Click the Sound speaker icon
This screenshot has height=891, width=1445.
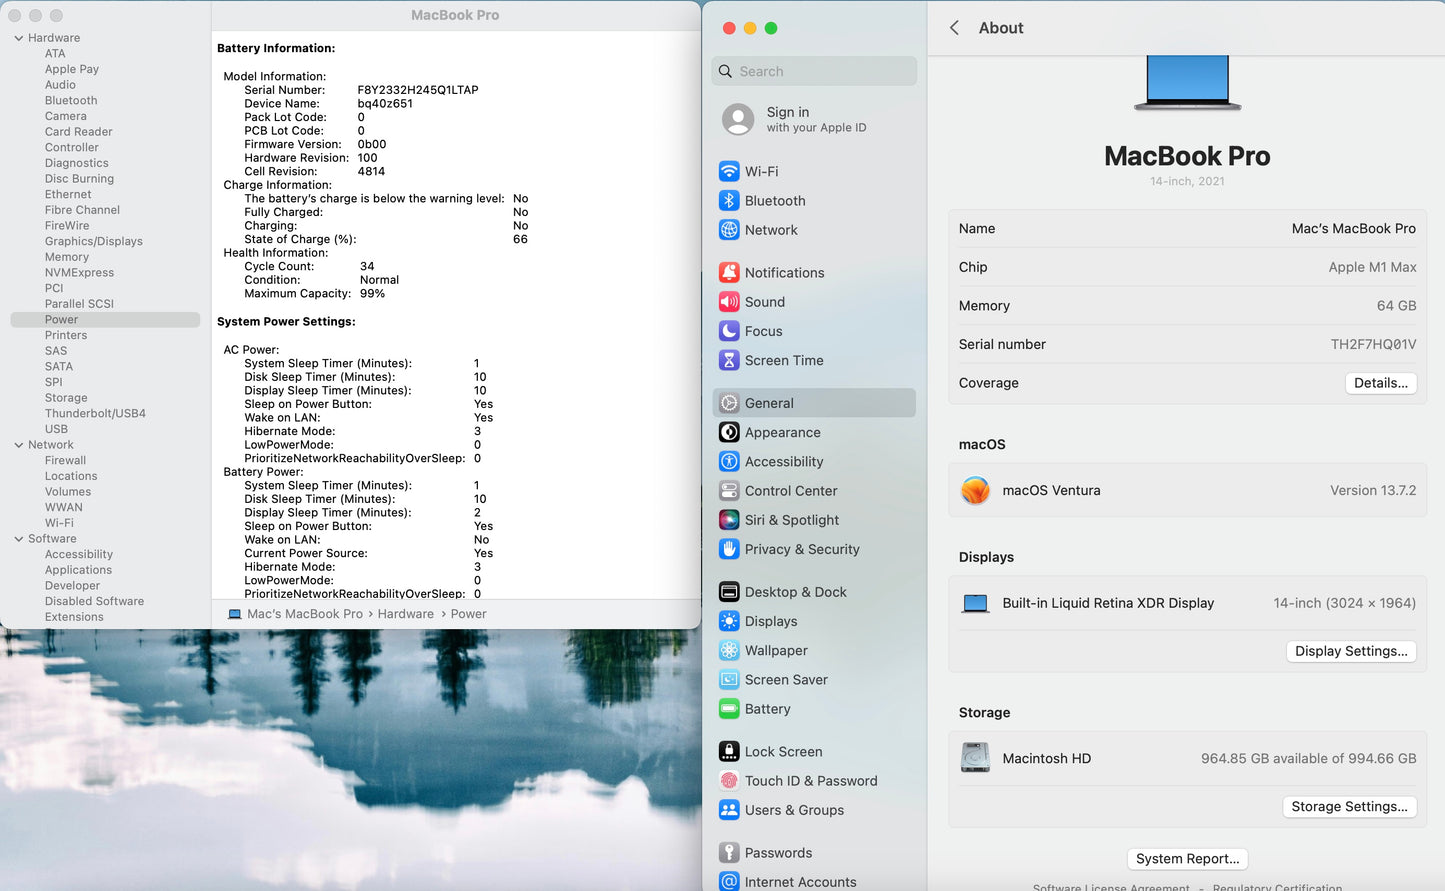point(729,301)
